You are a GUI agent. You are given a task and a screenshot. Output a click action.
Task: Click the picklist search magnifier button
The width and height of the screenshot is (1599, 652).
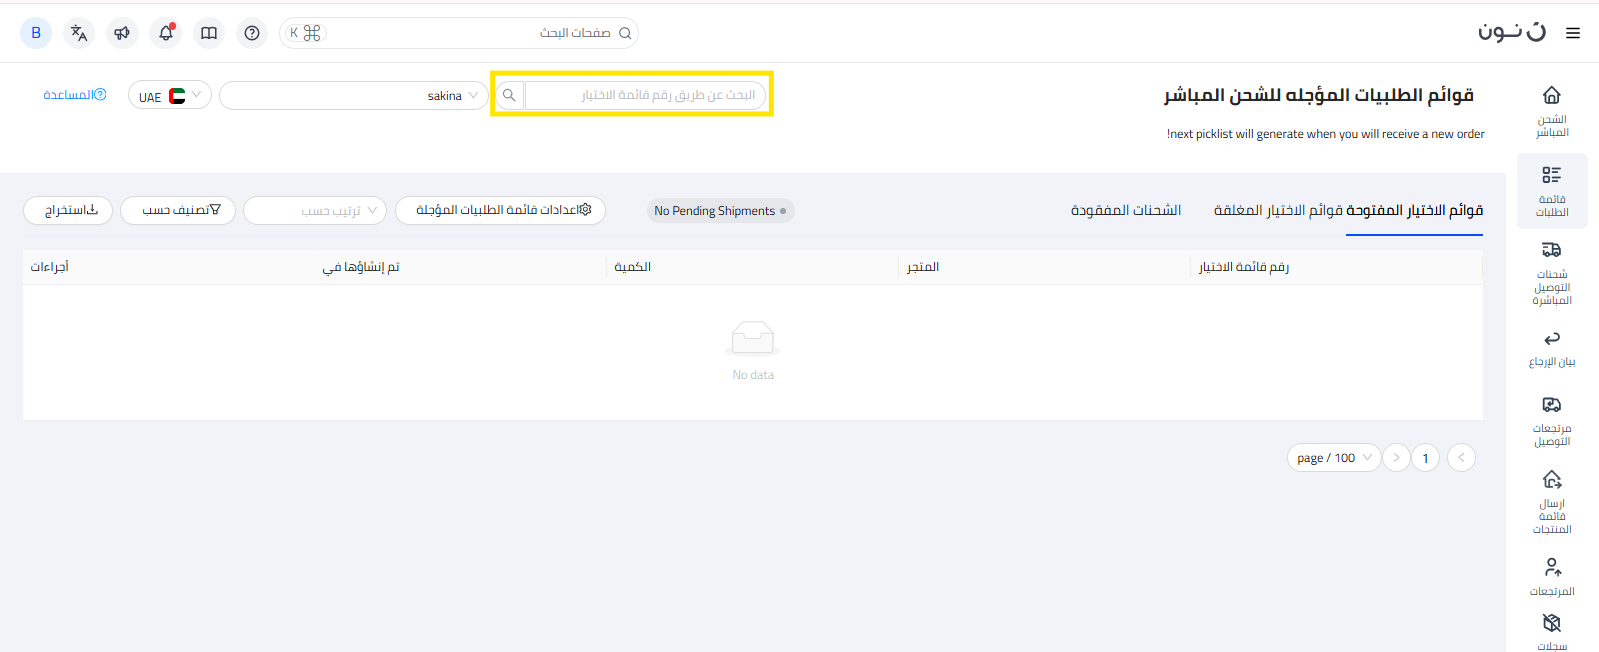[x=509, y=95]
